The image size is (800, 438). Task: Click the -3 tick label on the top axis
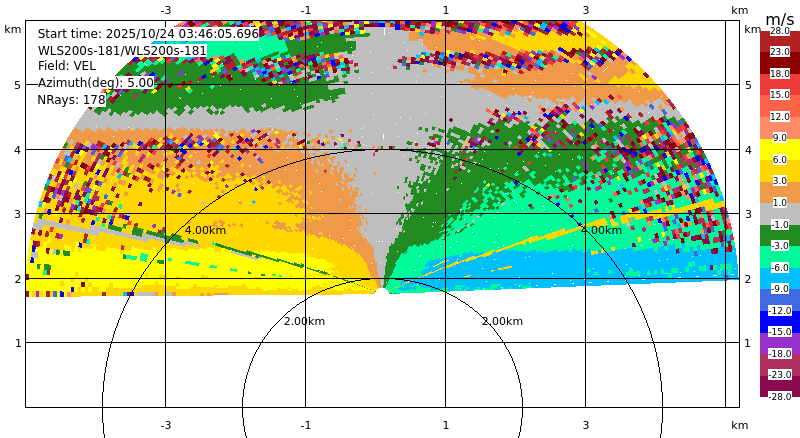pos(165,10)
